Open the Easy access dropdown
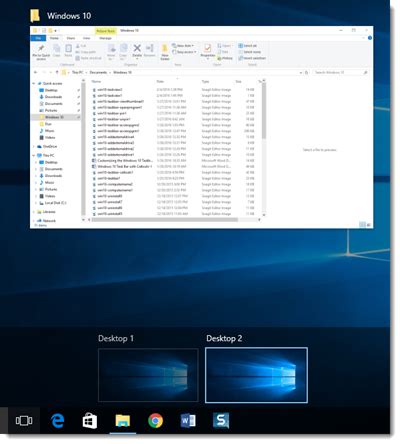Image resolution: width=400 pixels, height=444 pixels. (x=184, y=52)
